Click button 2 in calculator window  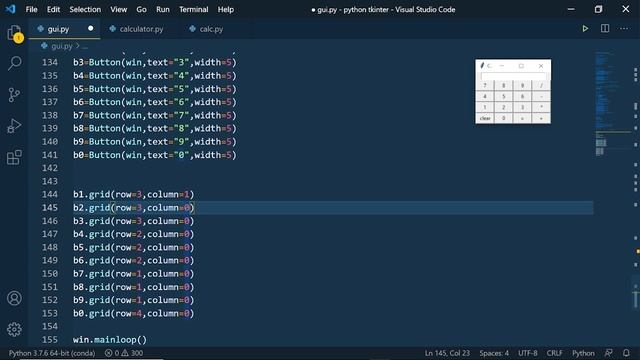(504, 107)
